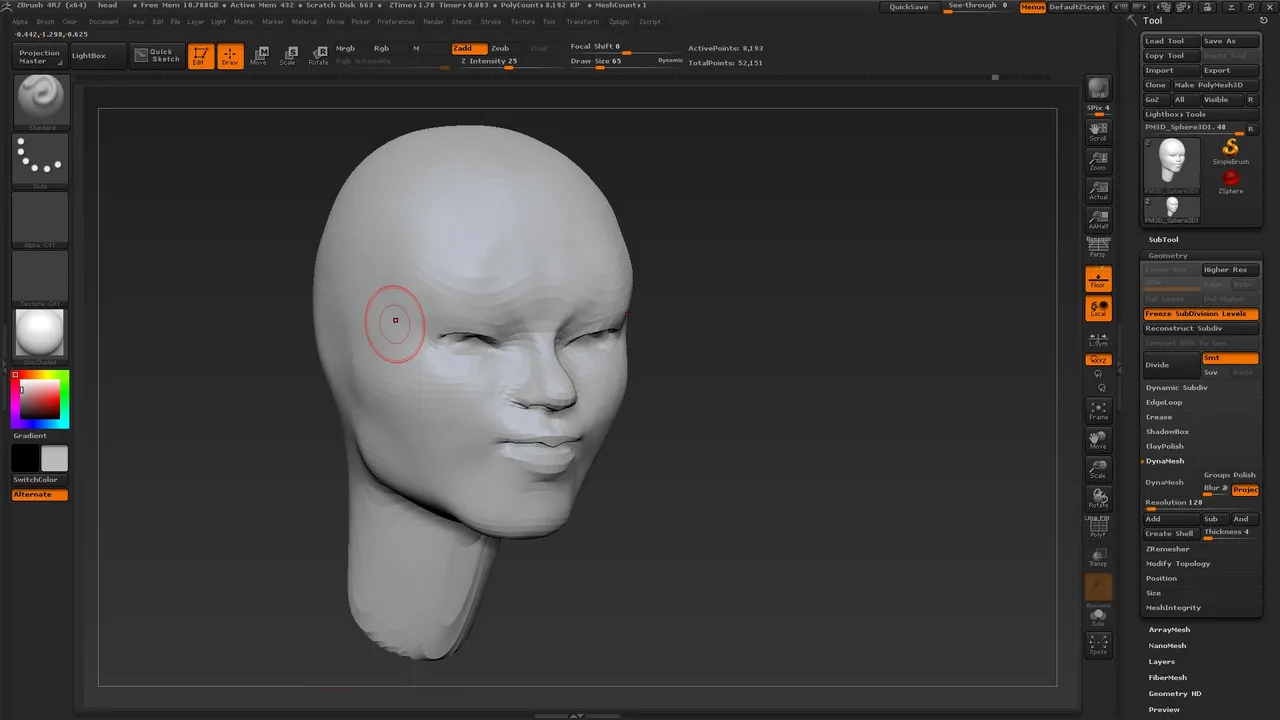Toggle Local symmetry button
The width and height of the screenshot is (1280, 720).
1098,308
